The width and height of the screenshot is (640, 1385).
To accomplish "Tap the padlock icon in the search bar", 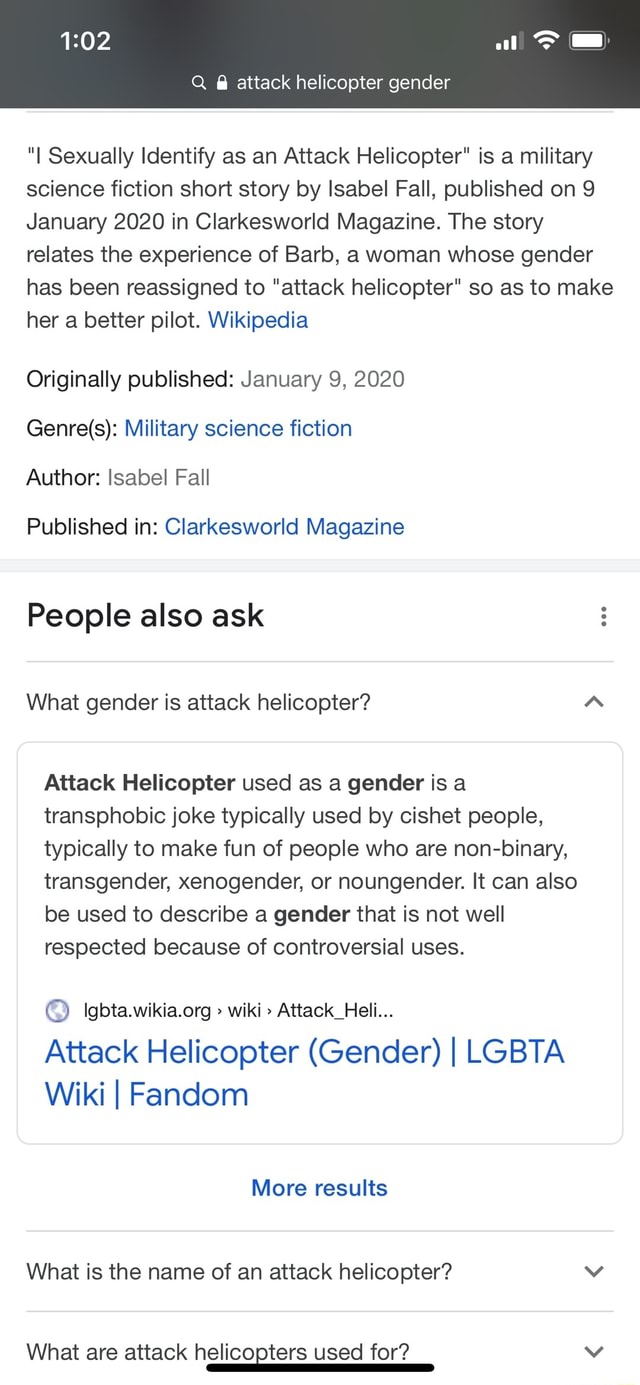I will pyautogui.click(x=219, y=83).
